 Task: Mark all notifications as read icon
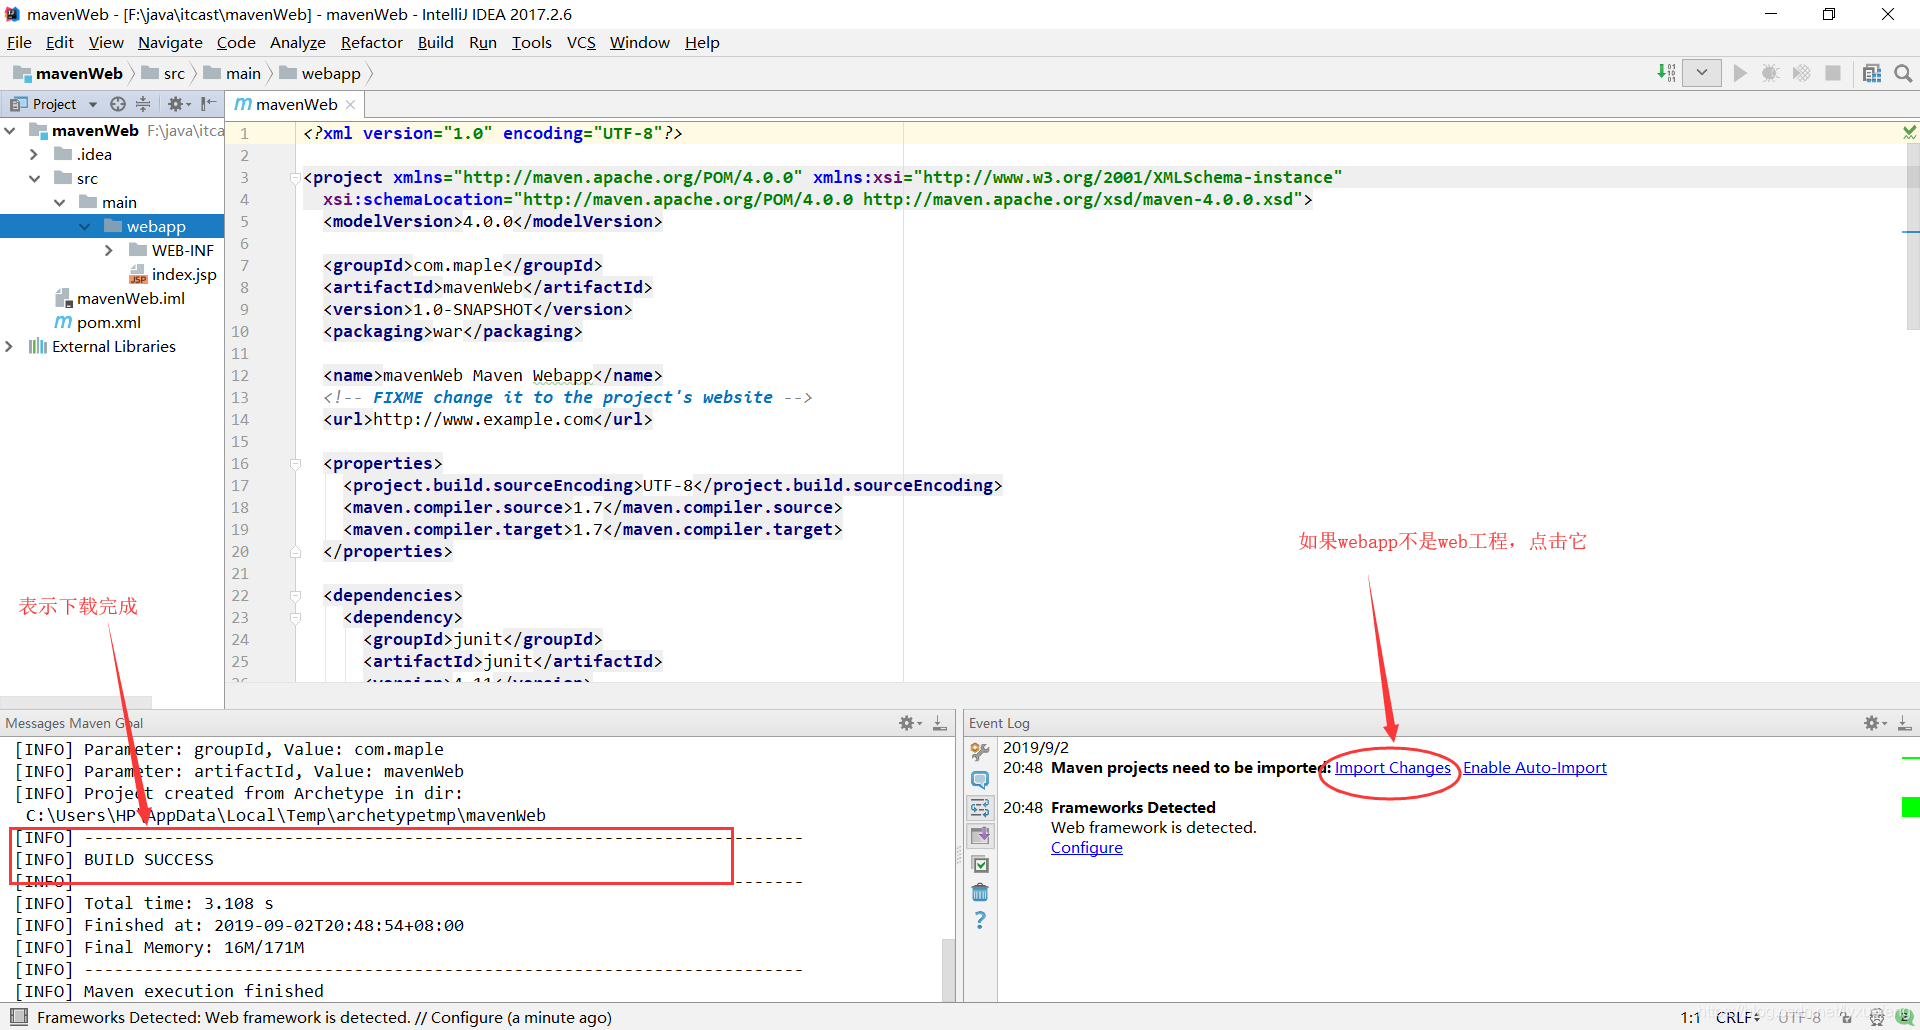tap(980, 864)
